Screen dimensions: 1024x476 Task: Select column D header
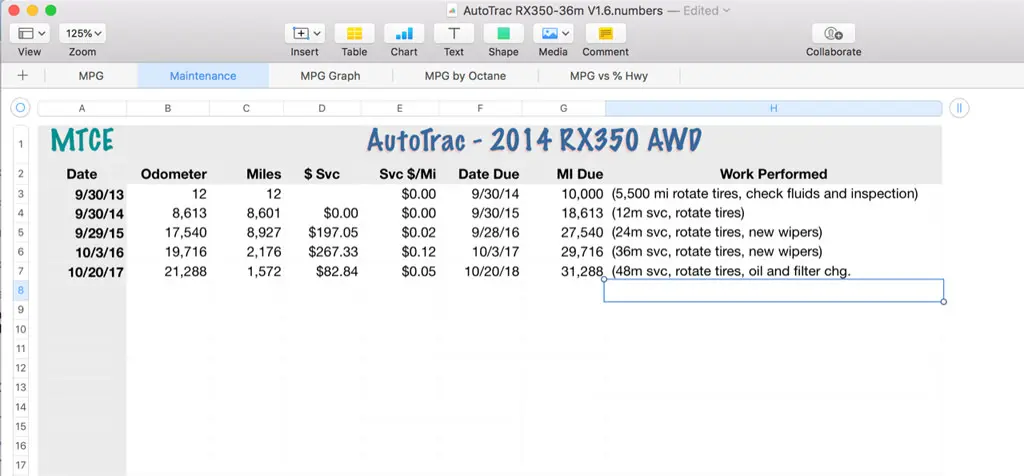(x=321, y=108)
